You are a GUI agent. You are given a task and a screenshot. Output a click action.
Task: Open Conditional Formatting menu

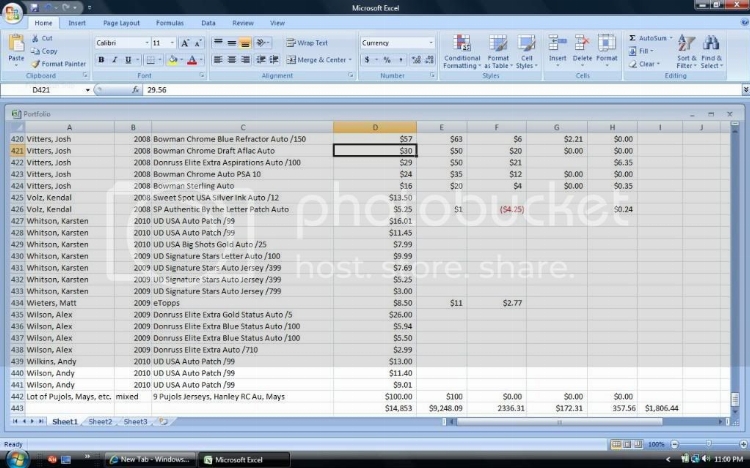[462, 52]
